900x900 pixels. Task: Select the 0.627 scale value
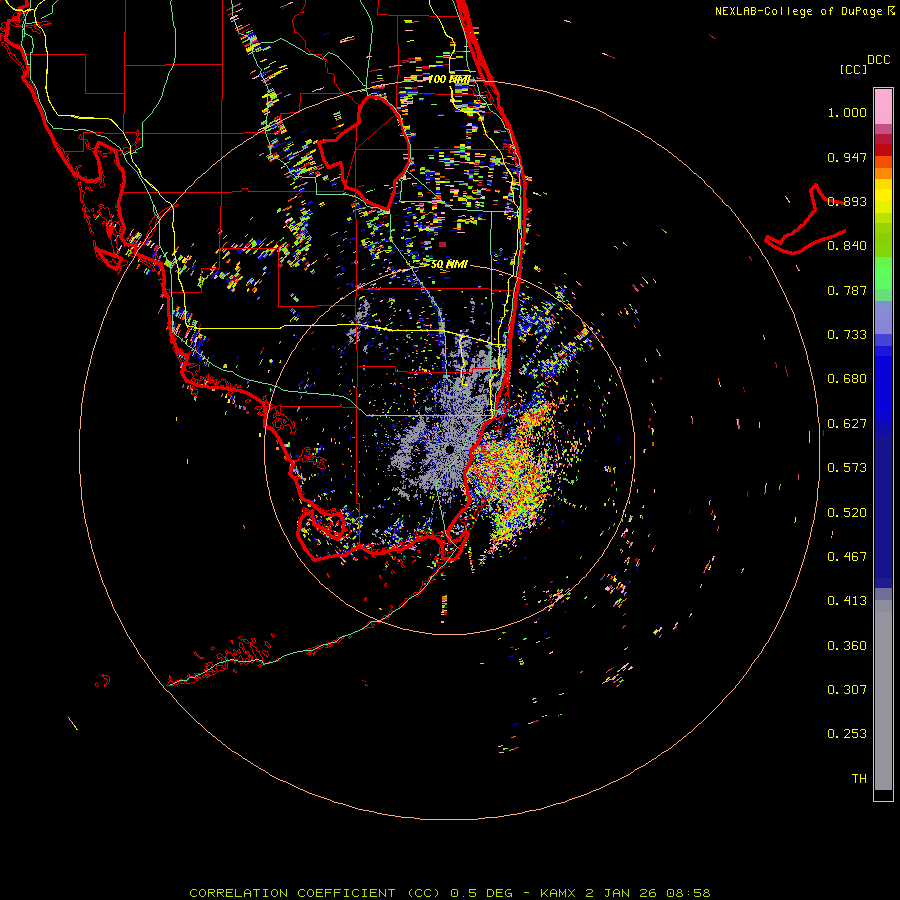[847, 424]
